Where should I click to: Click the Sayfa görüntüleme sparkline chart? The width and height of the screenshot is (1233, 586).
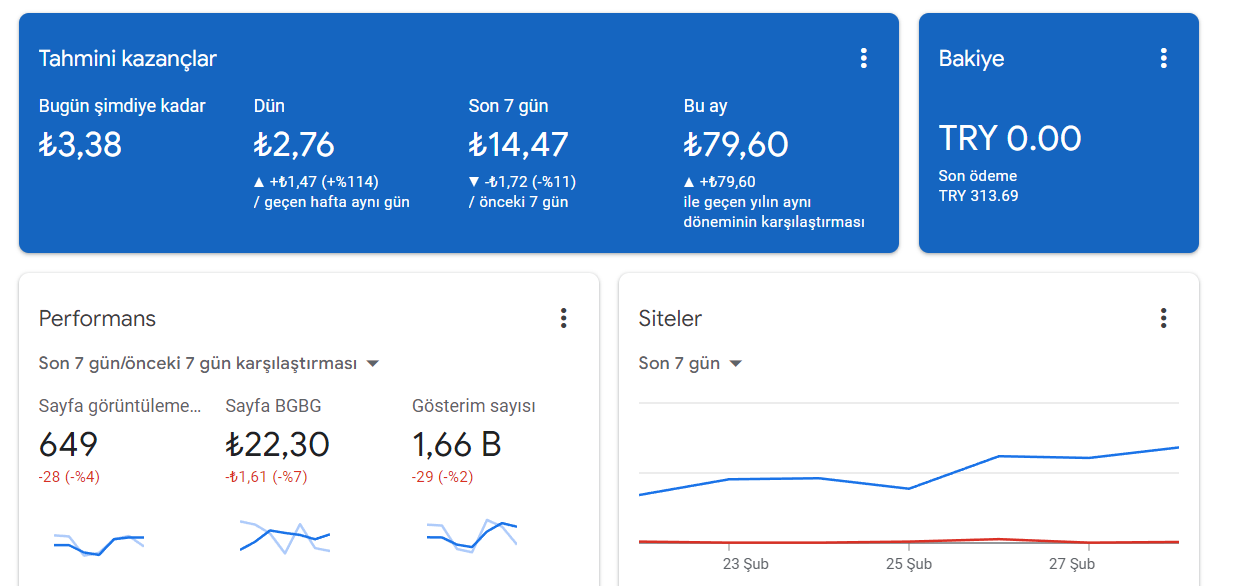(98, 542)
